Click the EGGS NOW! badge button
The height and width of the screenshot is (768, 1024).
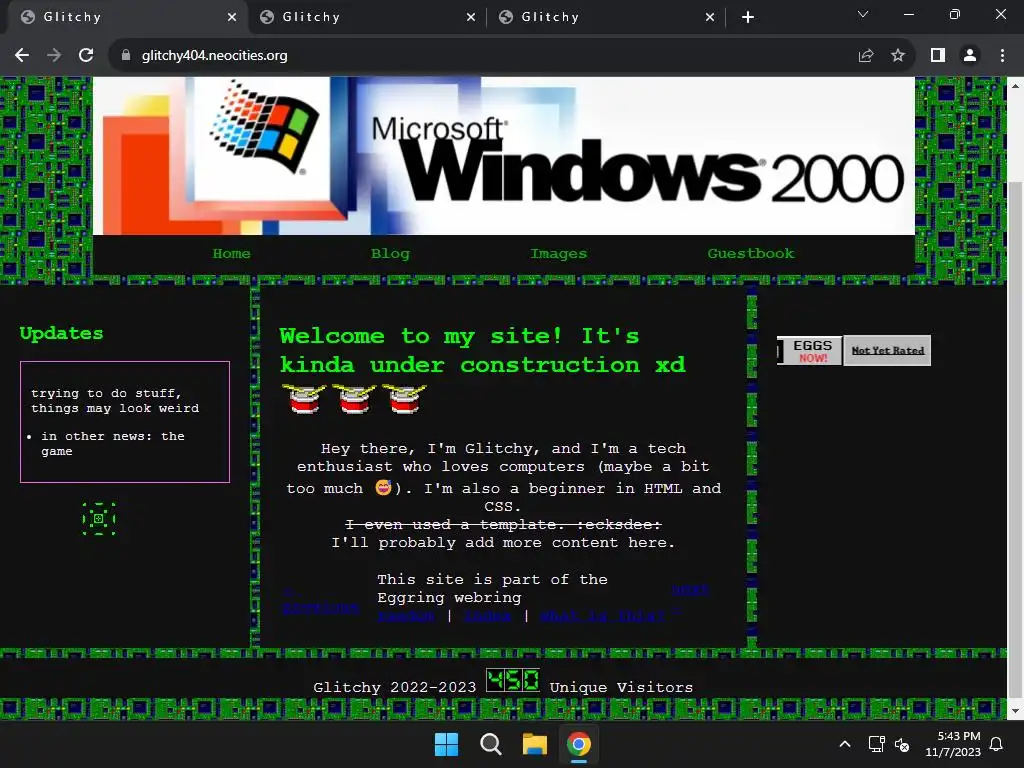point(809,351)
